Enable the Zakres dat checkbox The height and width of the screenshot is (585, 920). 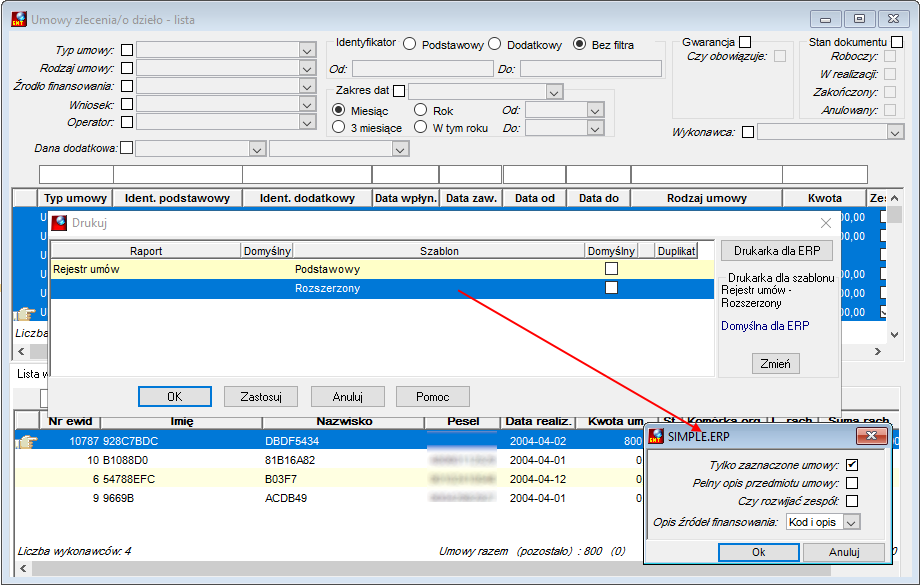pos(399,90)
